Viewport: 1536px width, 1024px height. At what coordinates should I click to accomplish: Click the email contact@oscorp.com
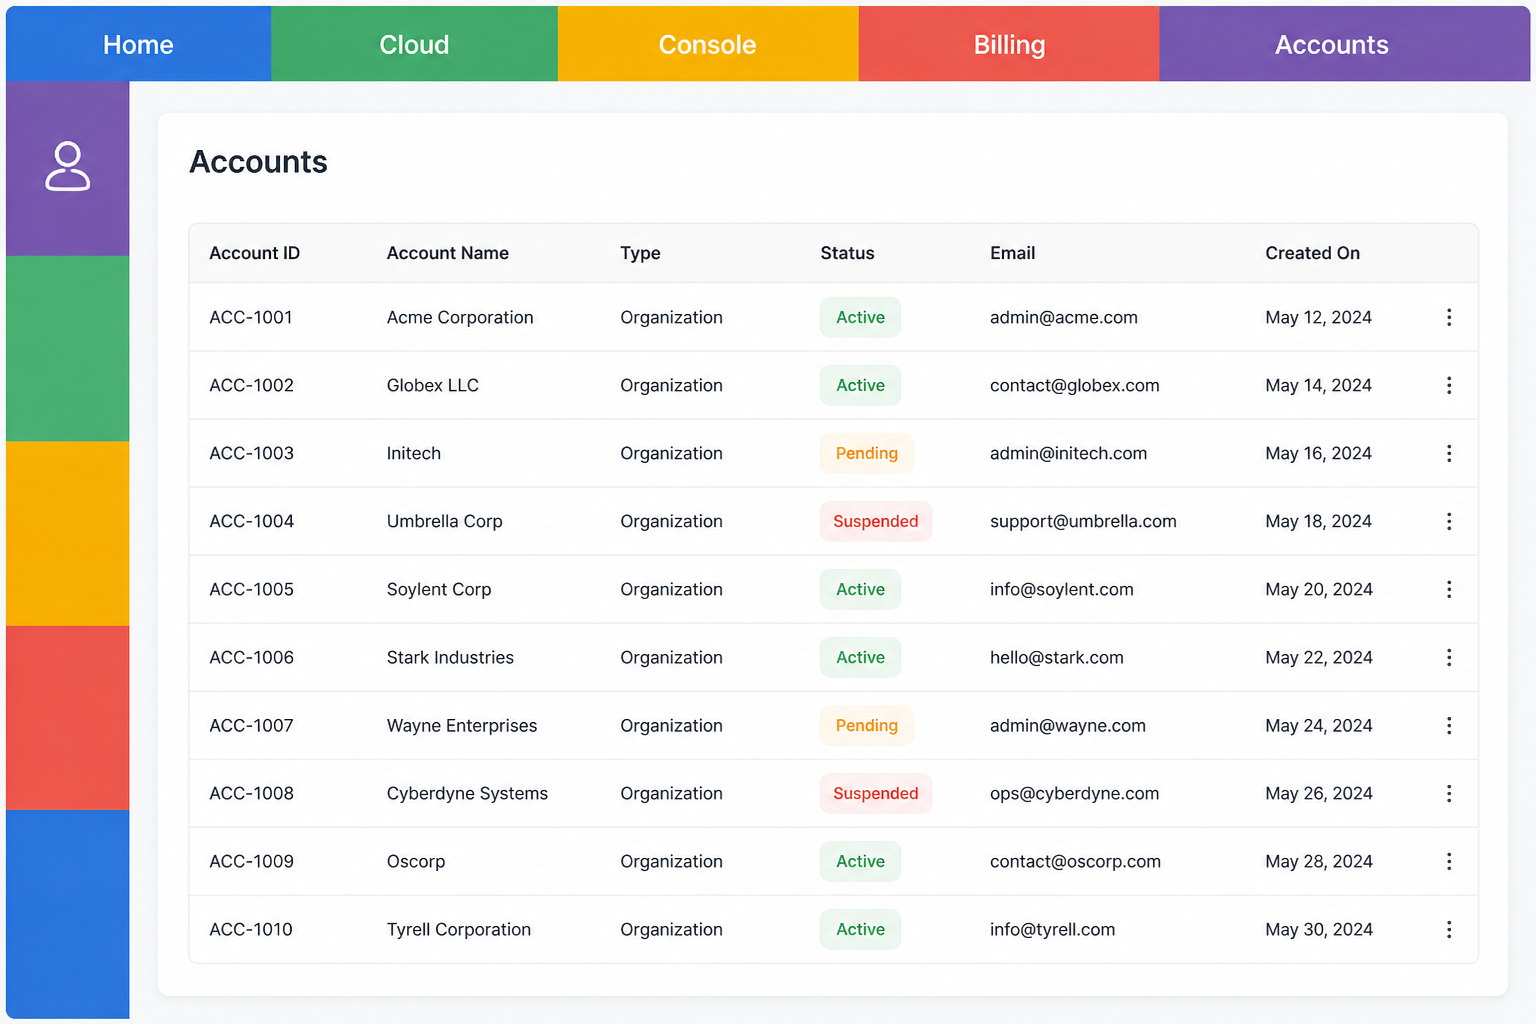point(1076,861)
